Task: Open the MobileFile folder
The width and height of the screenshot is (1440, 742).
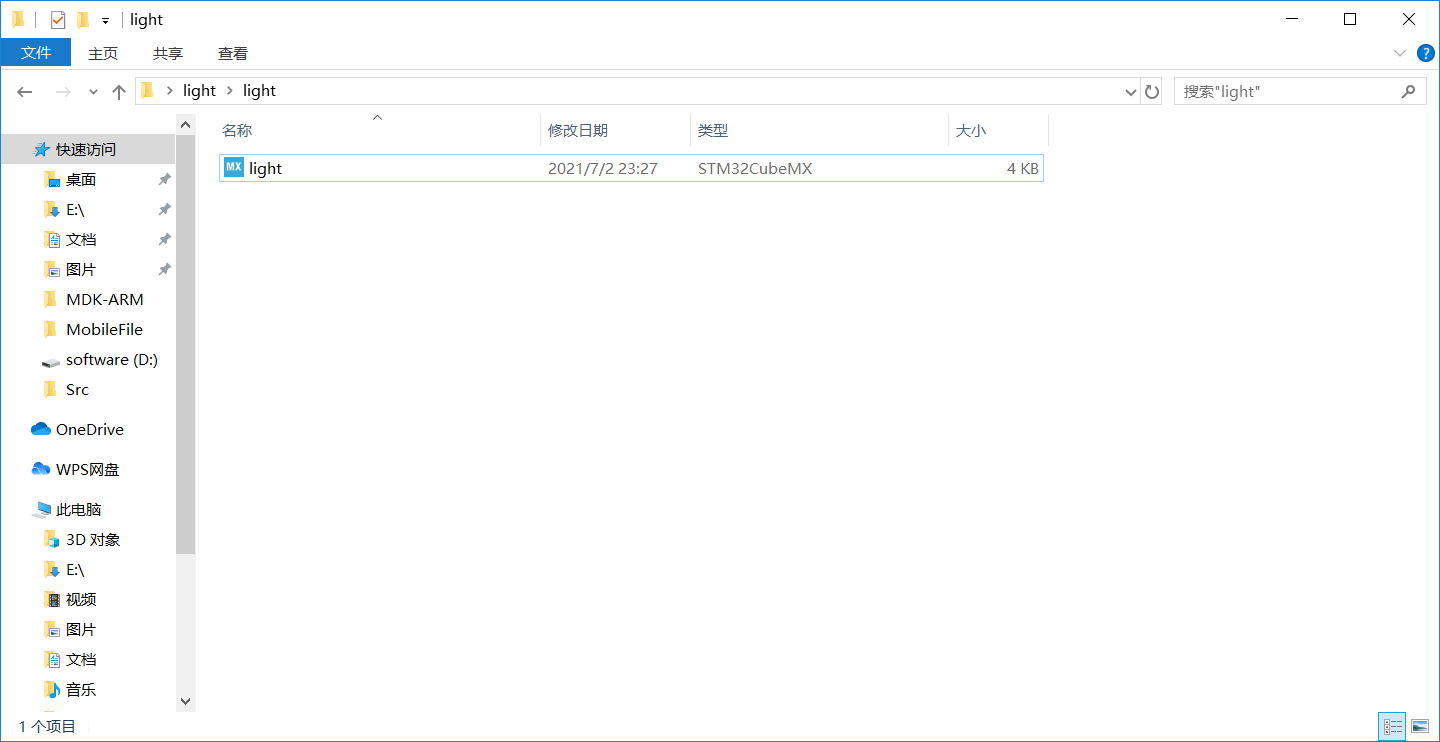Action: (104, 330)
